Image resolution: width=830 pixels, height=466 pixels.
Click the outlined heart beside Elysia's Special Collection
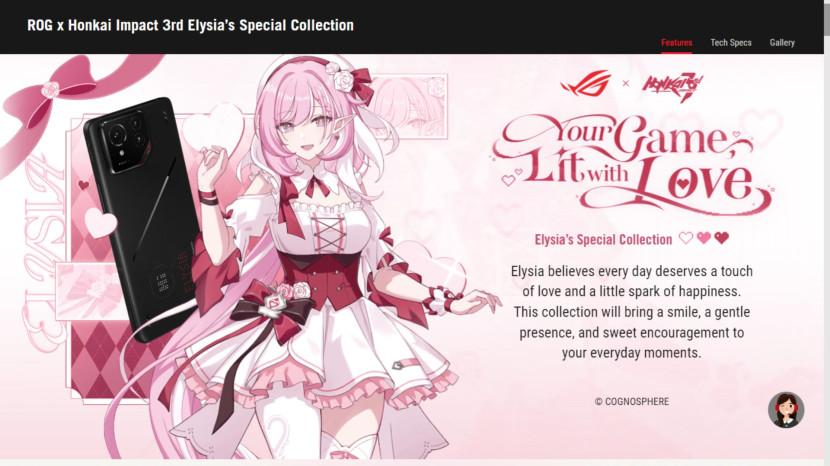(x=685, y=238)
